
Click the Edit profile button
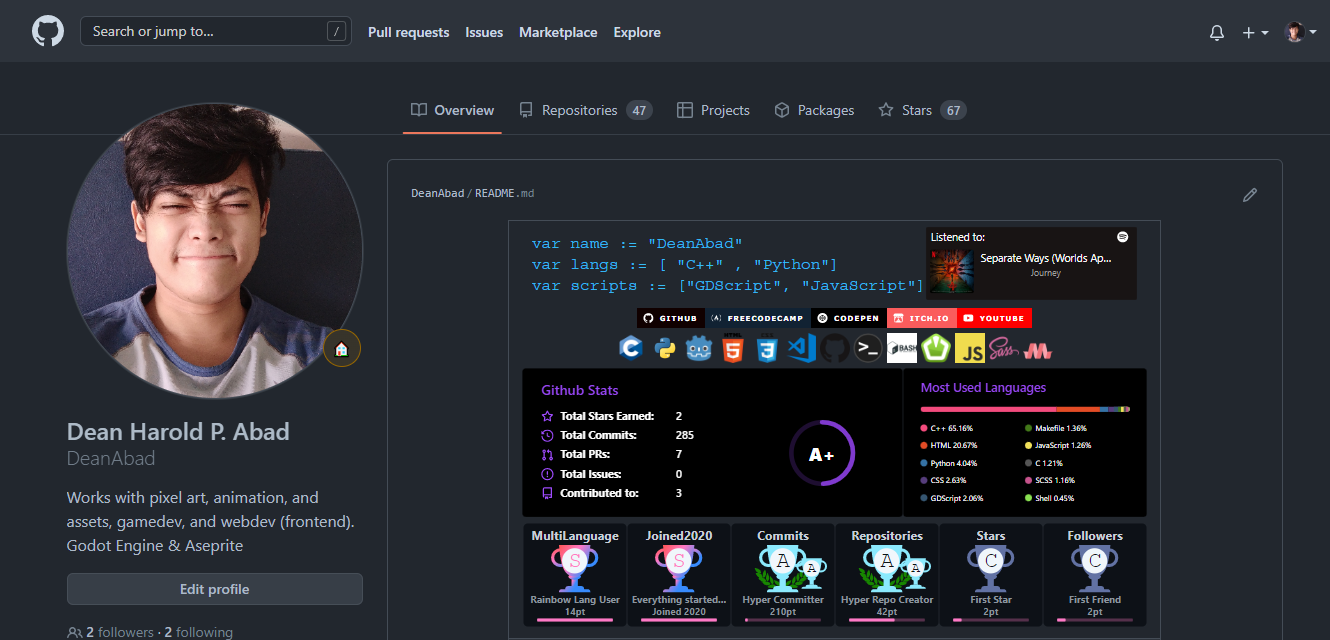click(x=214, y=589)
